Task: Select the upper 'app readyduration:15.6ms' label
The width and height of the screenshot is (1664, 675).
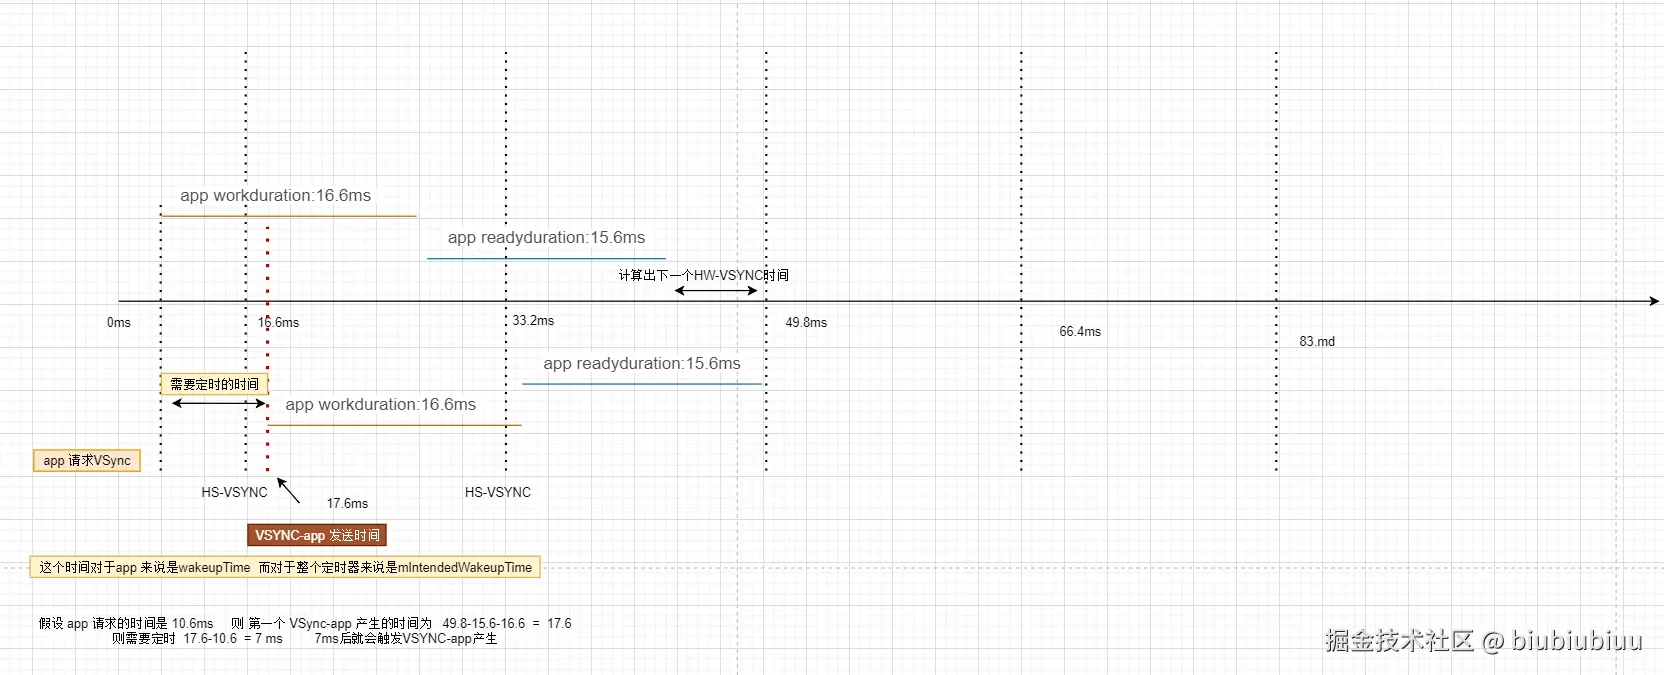Action: (546, 237)
